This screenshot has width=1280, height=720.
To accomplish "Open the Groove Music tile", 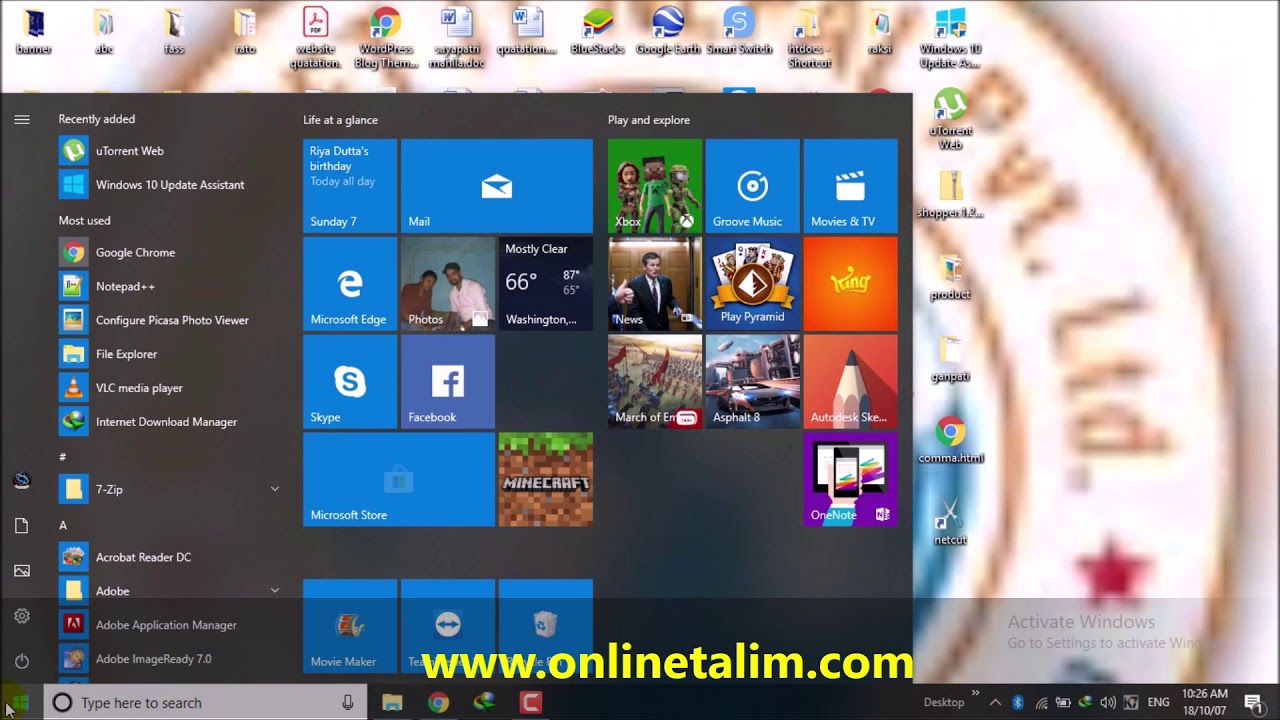I will (x=753, y=186).
